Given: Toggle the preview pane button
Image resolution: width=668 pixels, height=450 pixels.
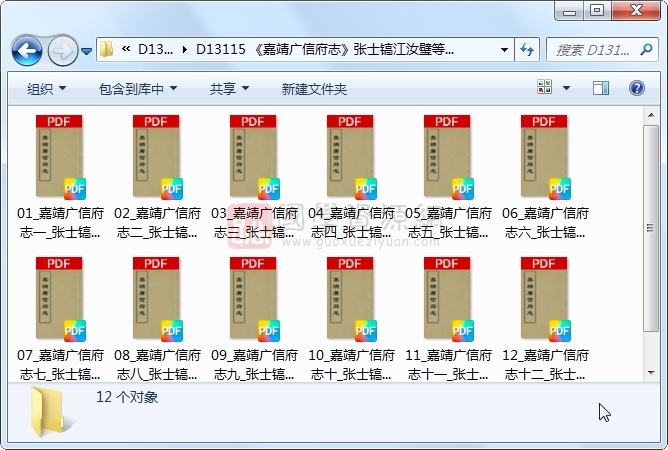Looking at the screenshot, I should click(x=601, y=88).
